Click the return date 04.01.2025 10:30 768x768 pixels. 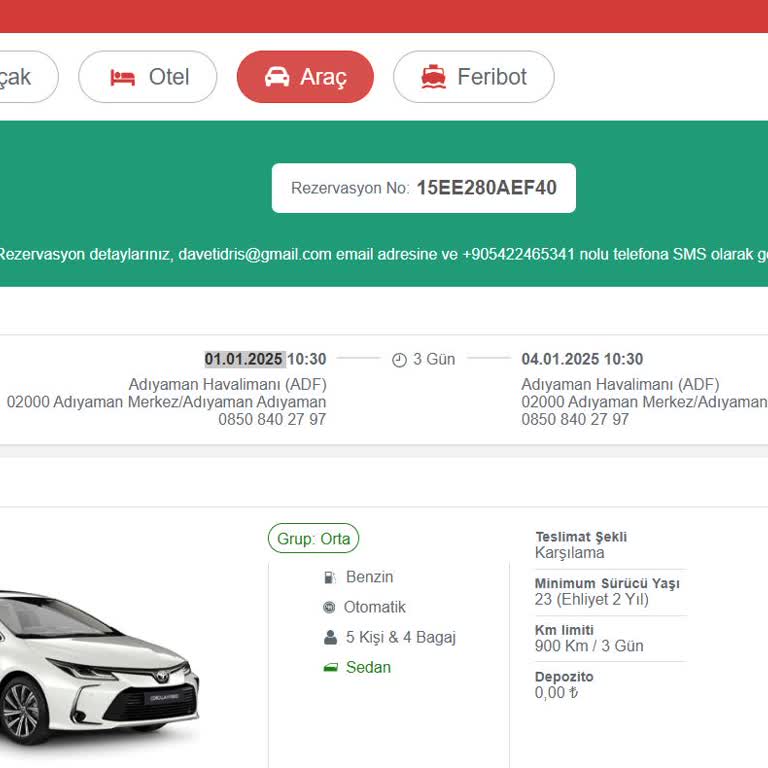click(582, 359)
